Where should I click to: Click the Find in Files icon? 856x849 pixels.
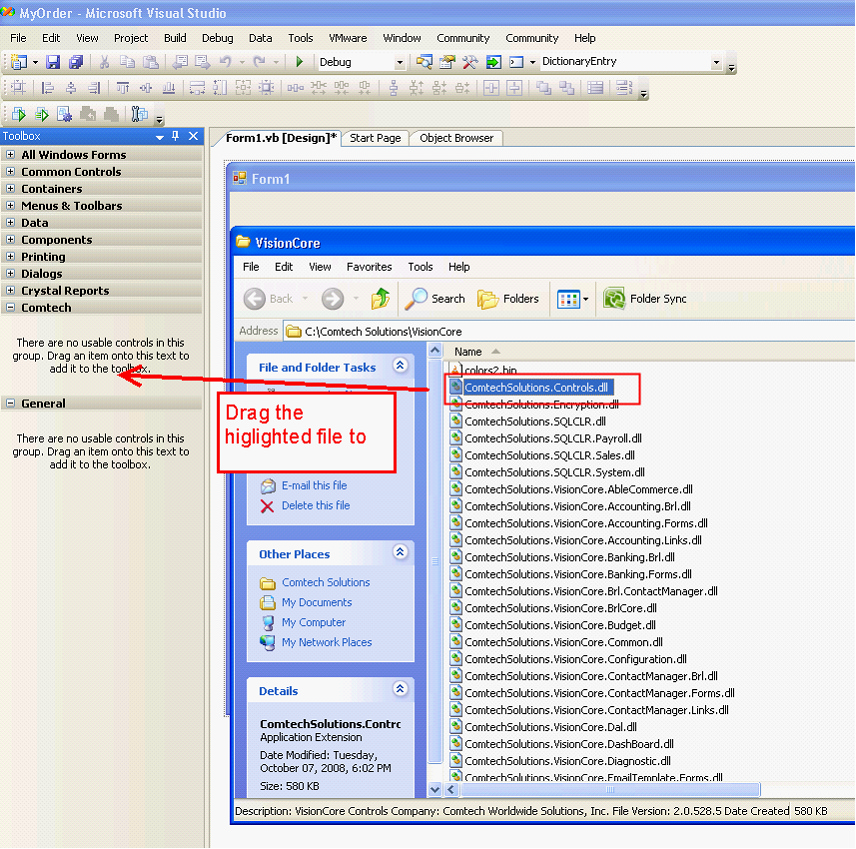(x=424, y=62)
